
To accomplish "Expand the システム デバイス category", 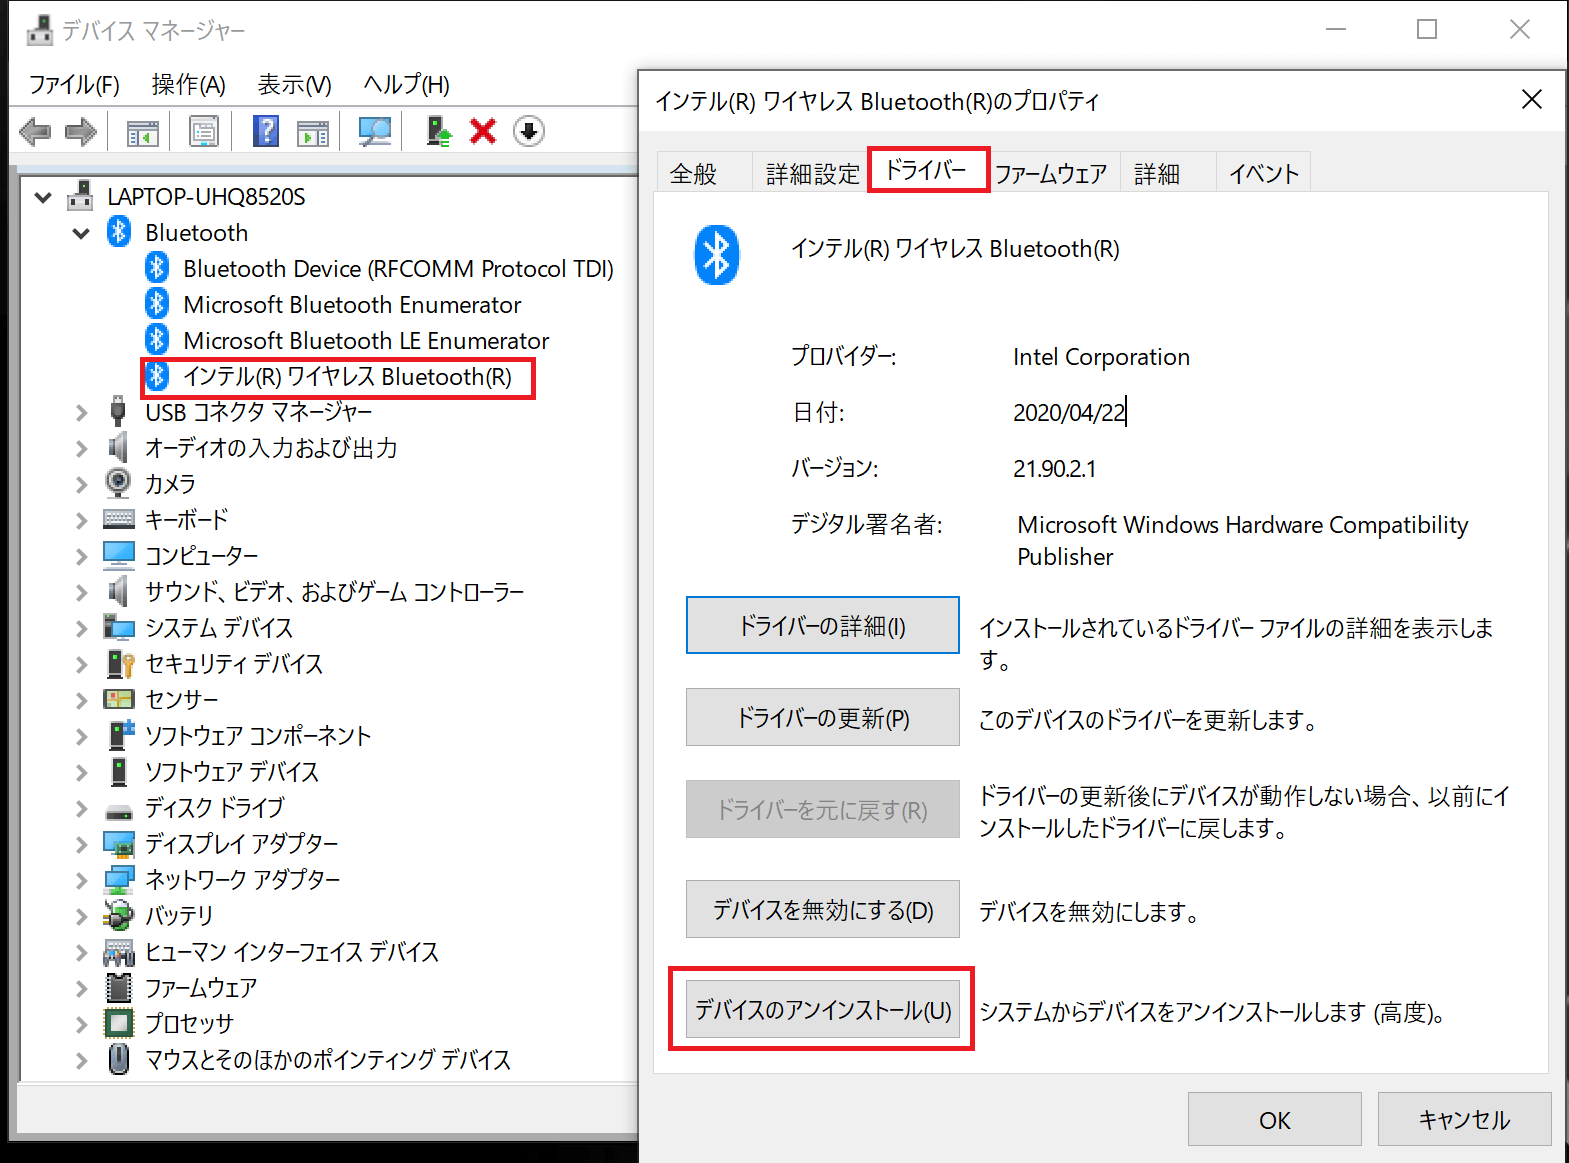I will coord(81,629).
